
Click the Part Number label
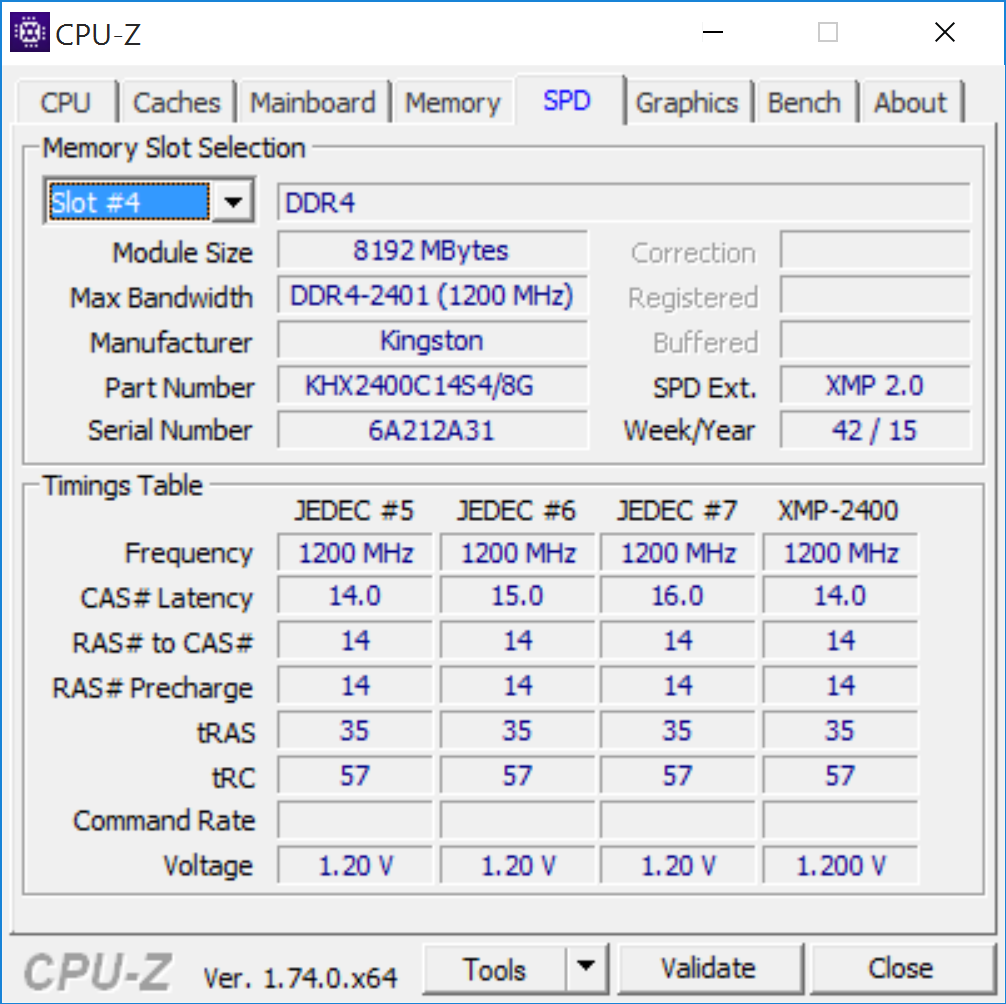(x=180, y=387)
